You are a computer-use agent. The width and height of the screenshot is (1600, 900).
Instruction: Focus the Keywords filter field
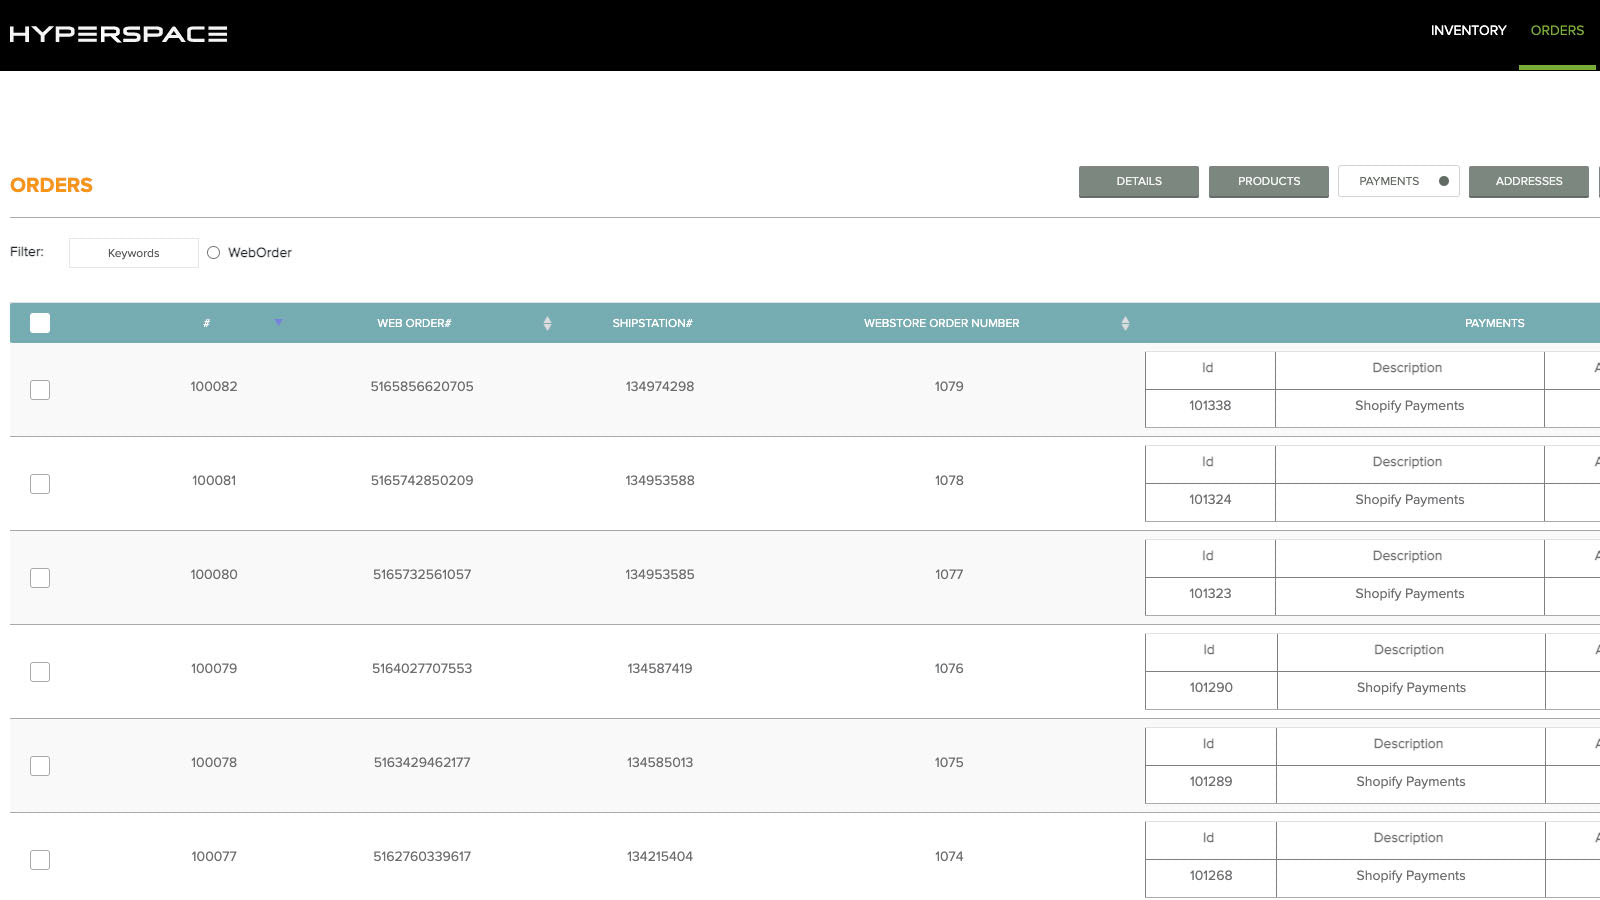click(x=134, y=253)
